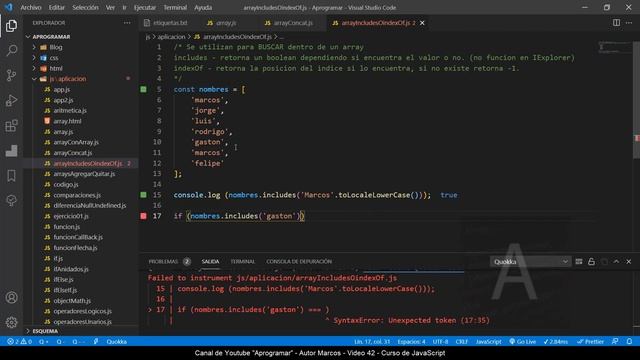Open the Ejecutar menu
The height and width of the screenshot is (360, 640).
tap(144, 7)
